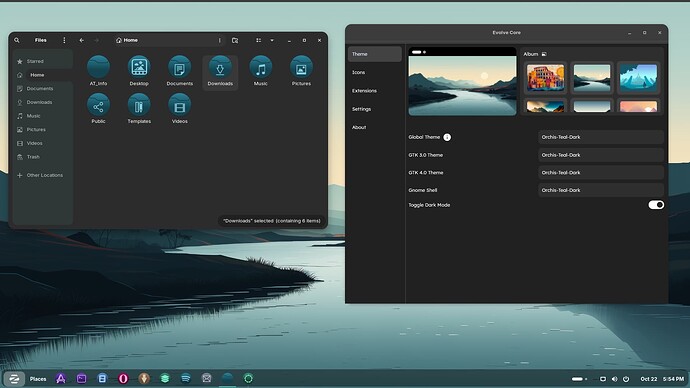Select the AT_Info folder
This screenshot has width=690, height=388.
tap(99, 71)
